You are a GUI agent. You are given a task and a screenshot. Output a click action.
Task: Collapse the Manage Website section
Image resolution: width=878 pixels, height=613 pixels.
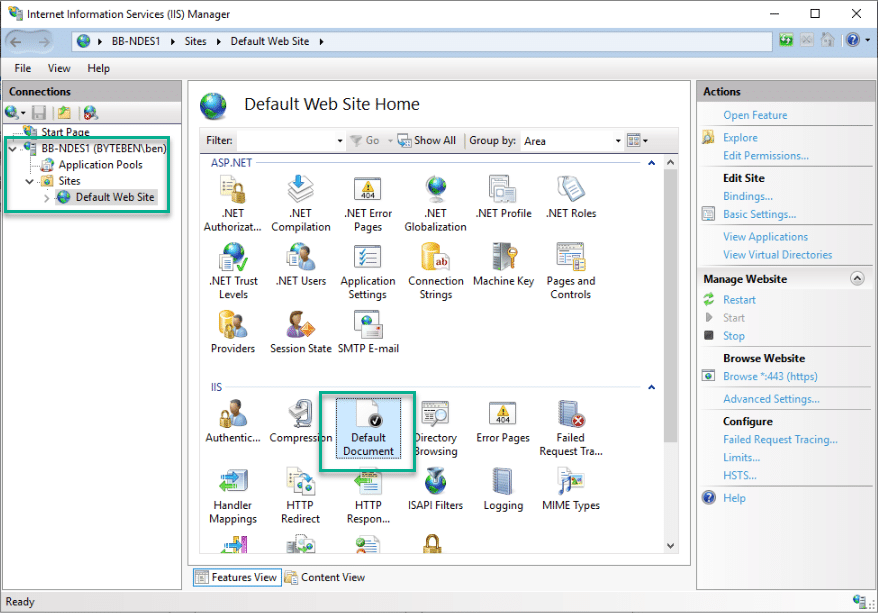click(x=857, y=278)
